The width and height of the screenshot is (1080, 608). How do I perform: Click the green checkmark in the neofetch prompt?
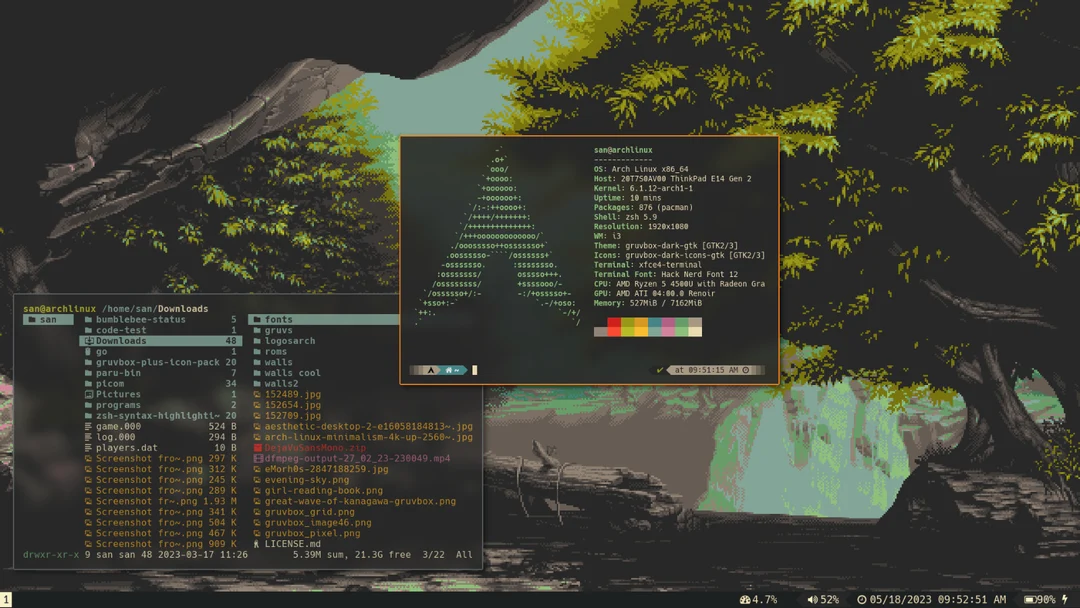(661, 369)
